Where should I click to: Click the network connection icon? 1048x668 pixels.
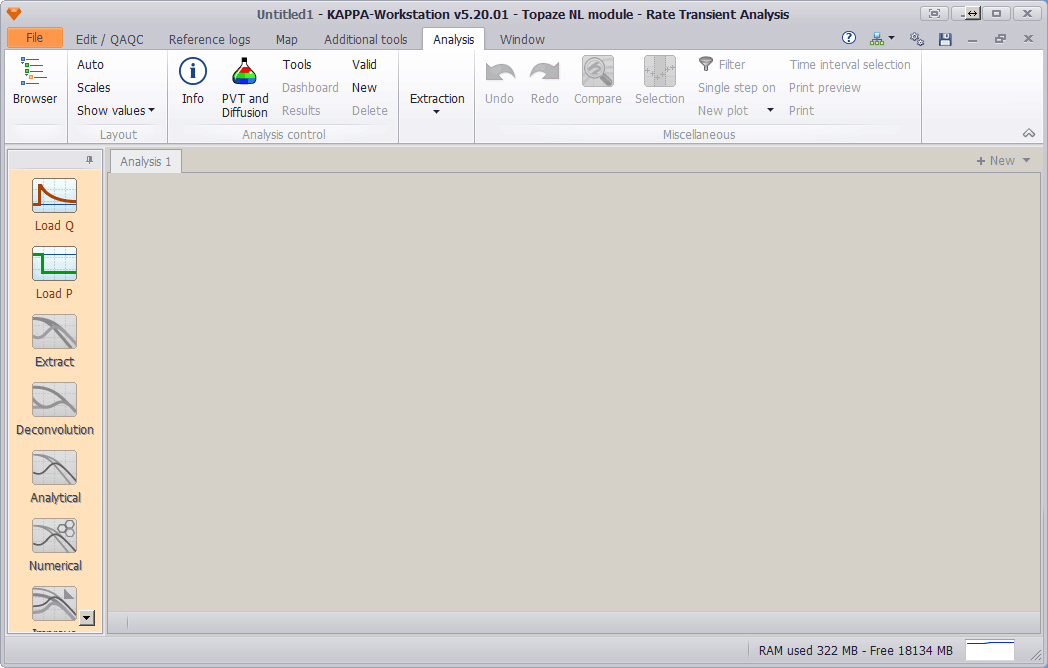click(x=877, y=39)
